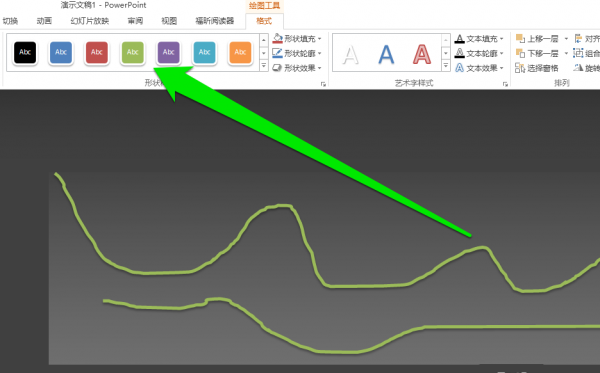Image resolution: width=600 pixels, height=373 pixels.
Task: Open the 形状填充 dropdown arrow
Action: coord(320,39)
